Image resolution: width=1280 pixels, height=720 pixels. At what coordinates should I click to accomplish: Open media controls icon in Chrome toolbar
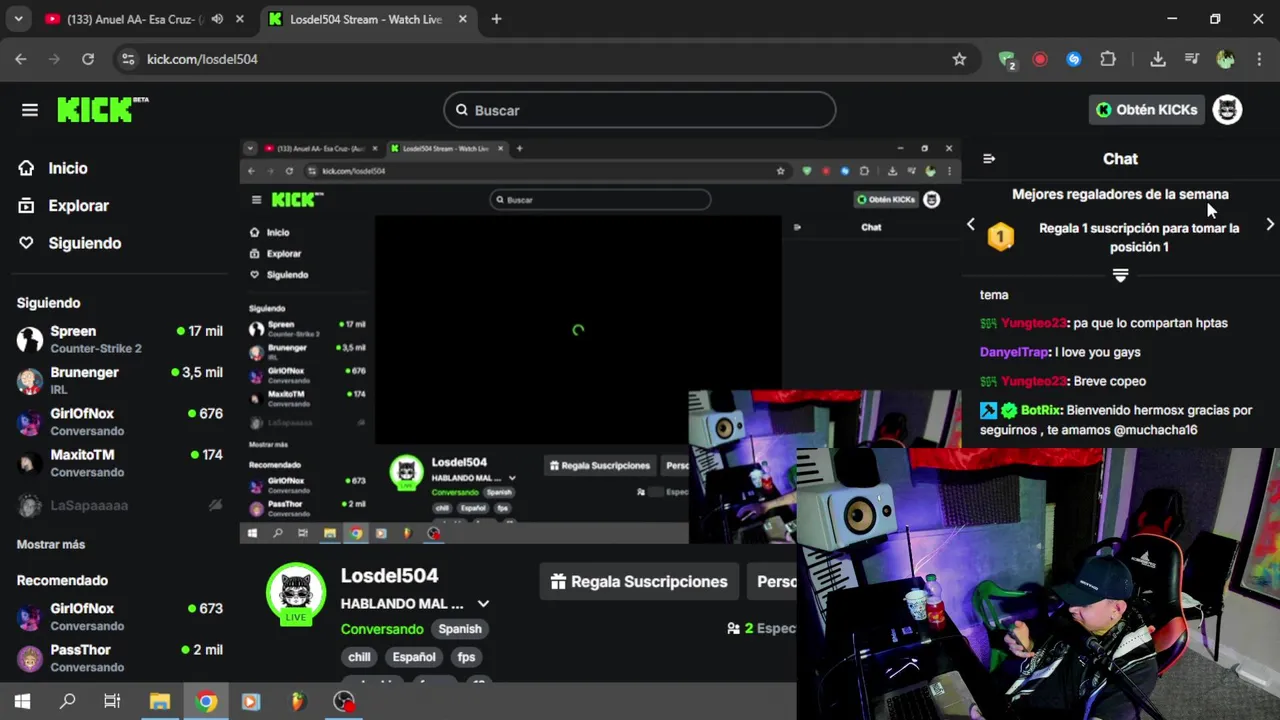[1192, 59]
